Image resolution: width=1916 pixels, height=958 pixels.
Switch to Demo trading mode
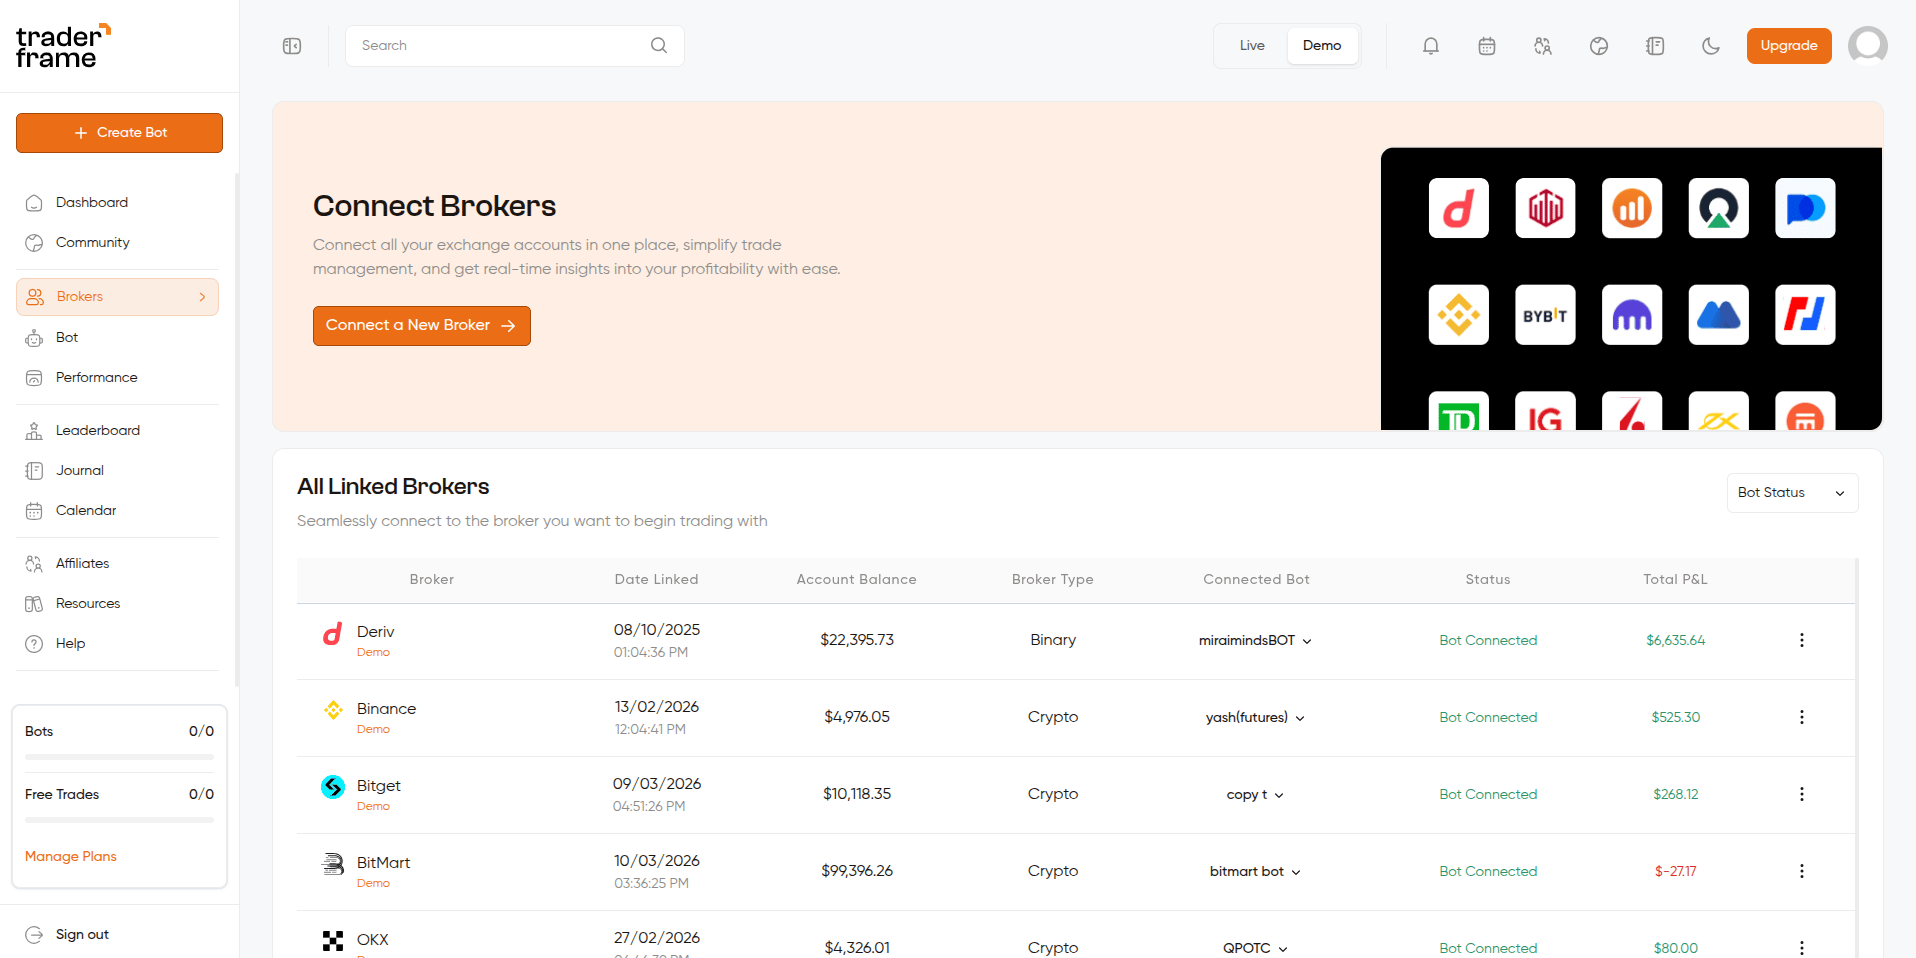[x=1322, y=46]
